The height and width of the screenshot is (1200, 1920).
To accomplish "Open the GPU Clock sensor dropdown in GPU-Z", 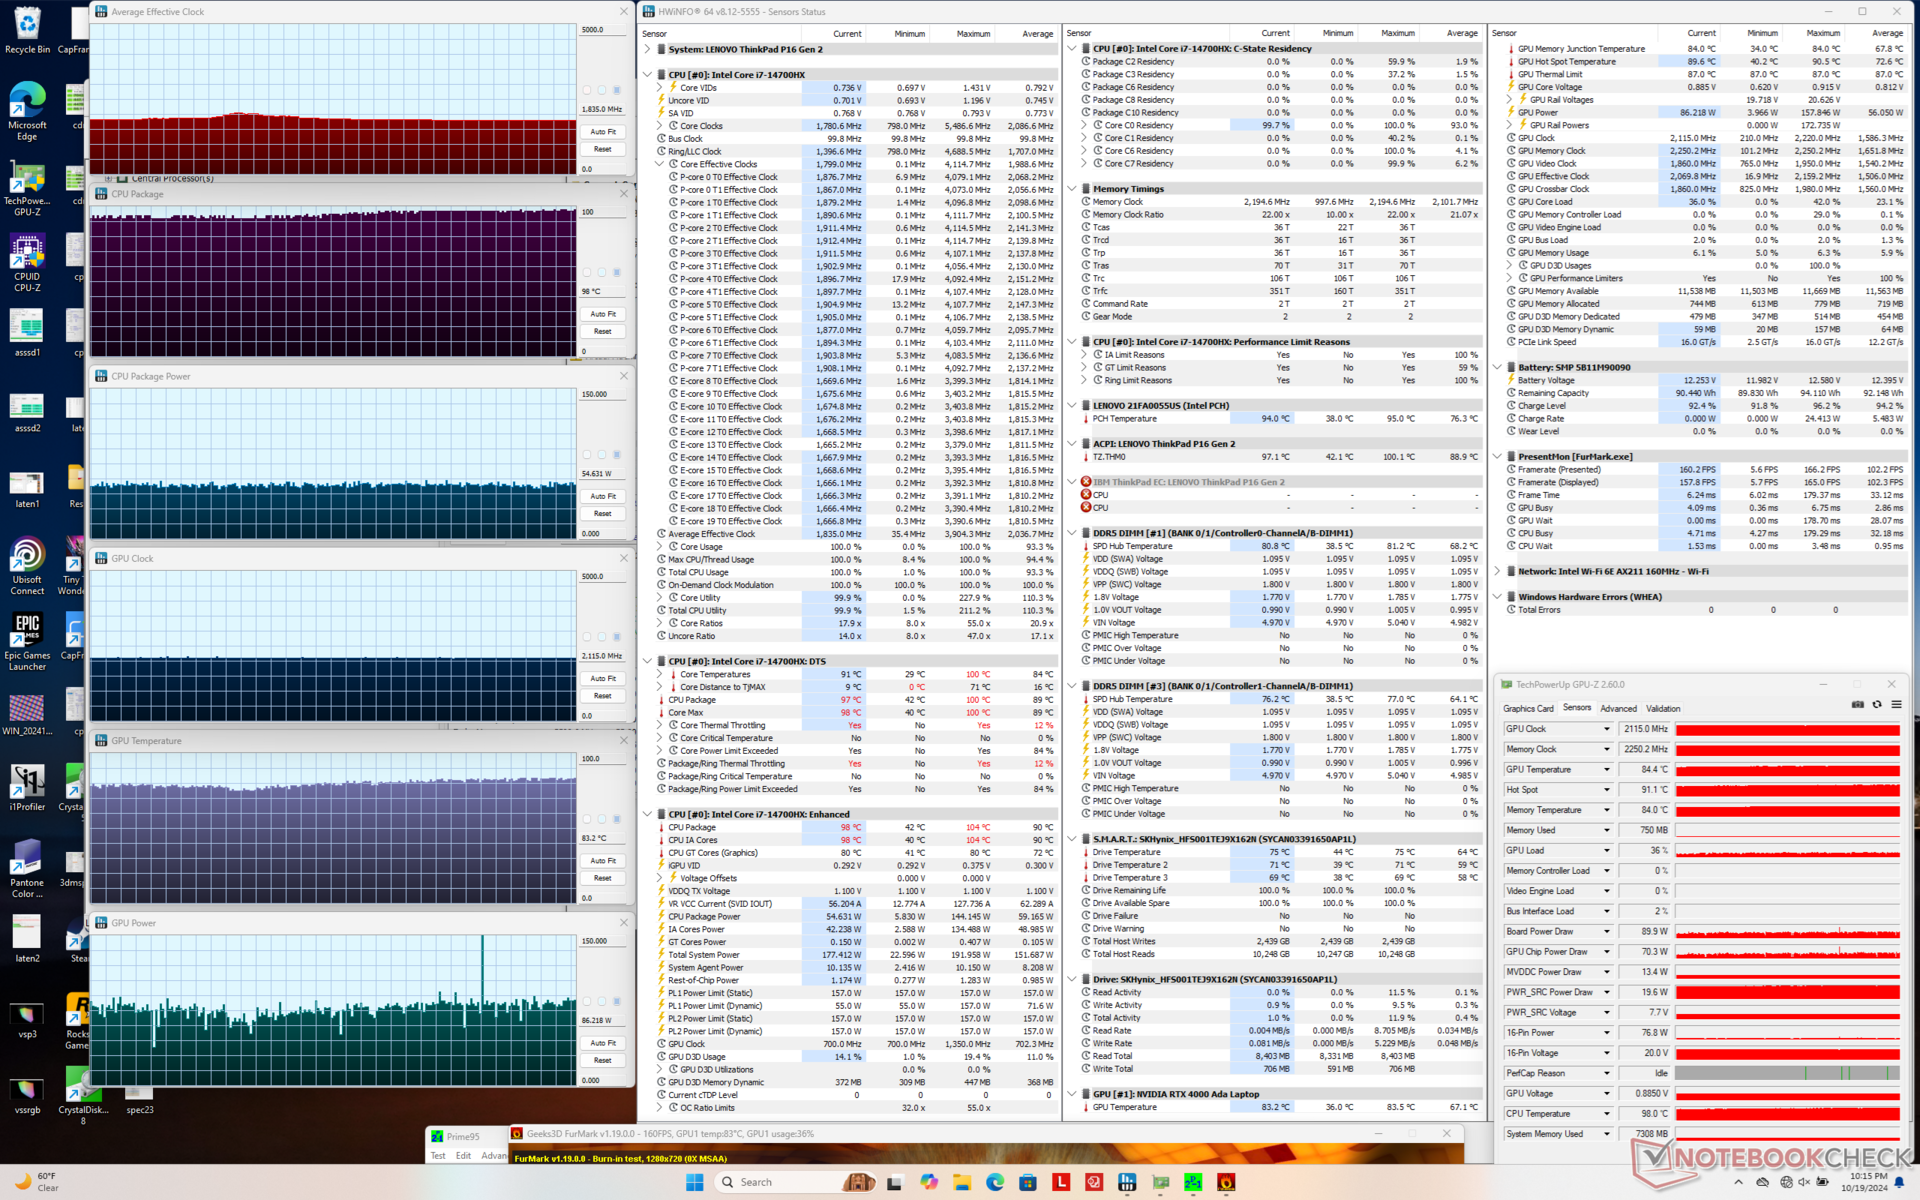I will (x=1607, y=729).
